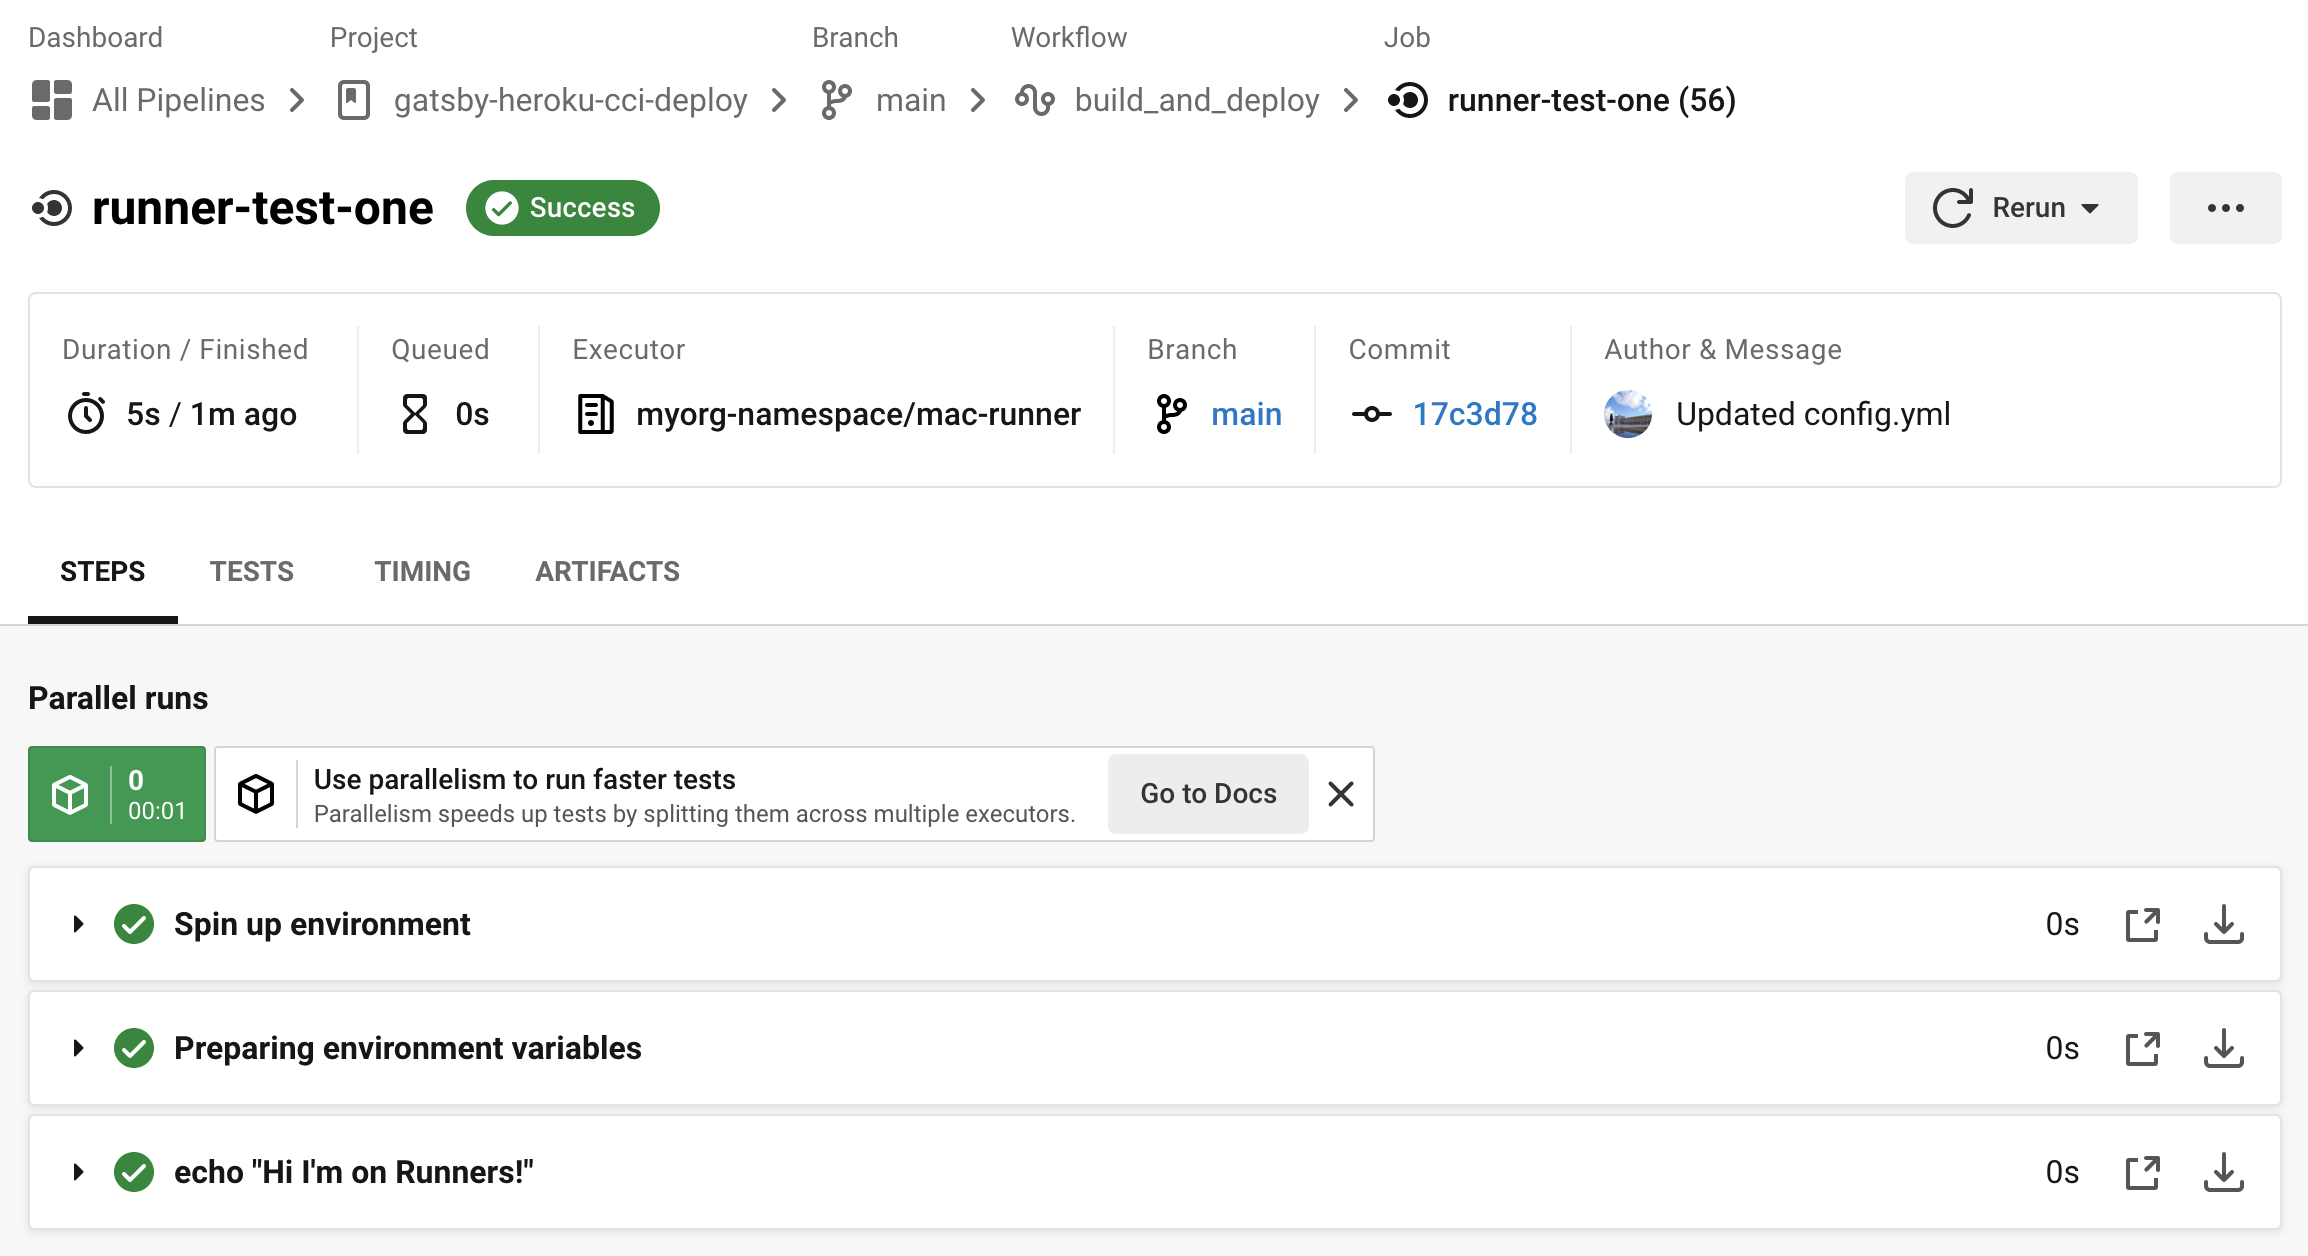The width and height of the screenshot is (2308, 1256).
Task: Open the Rerun dropdown
Action: pyautogui.click(x=2020, y=208)
